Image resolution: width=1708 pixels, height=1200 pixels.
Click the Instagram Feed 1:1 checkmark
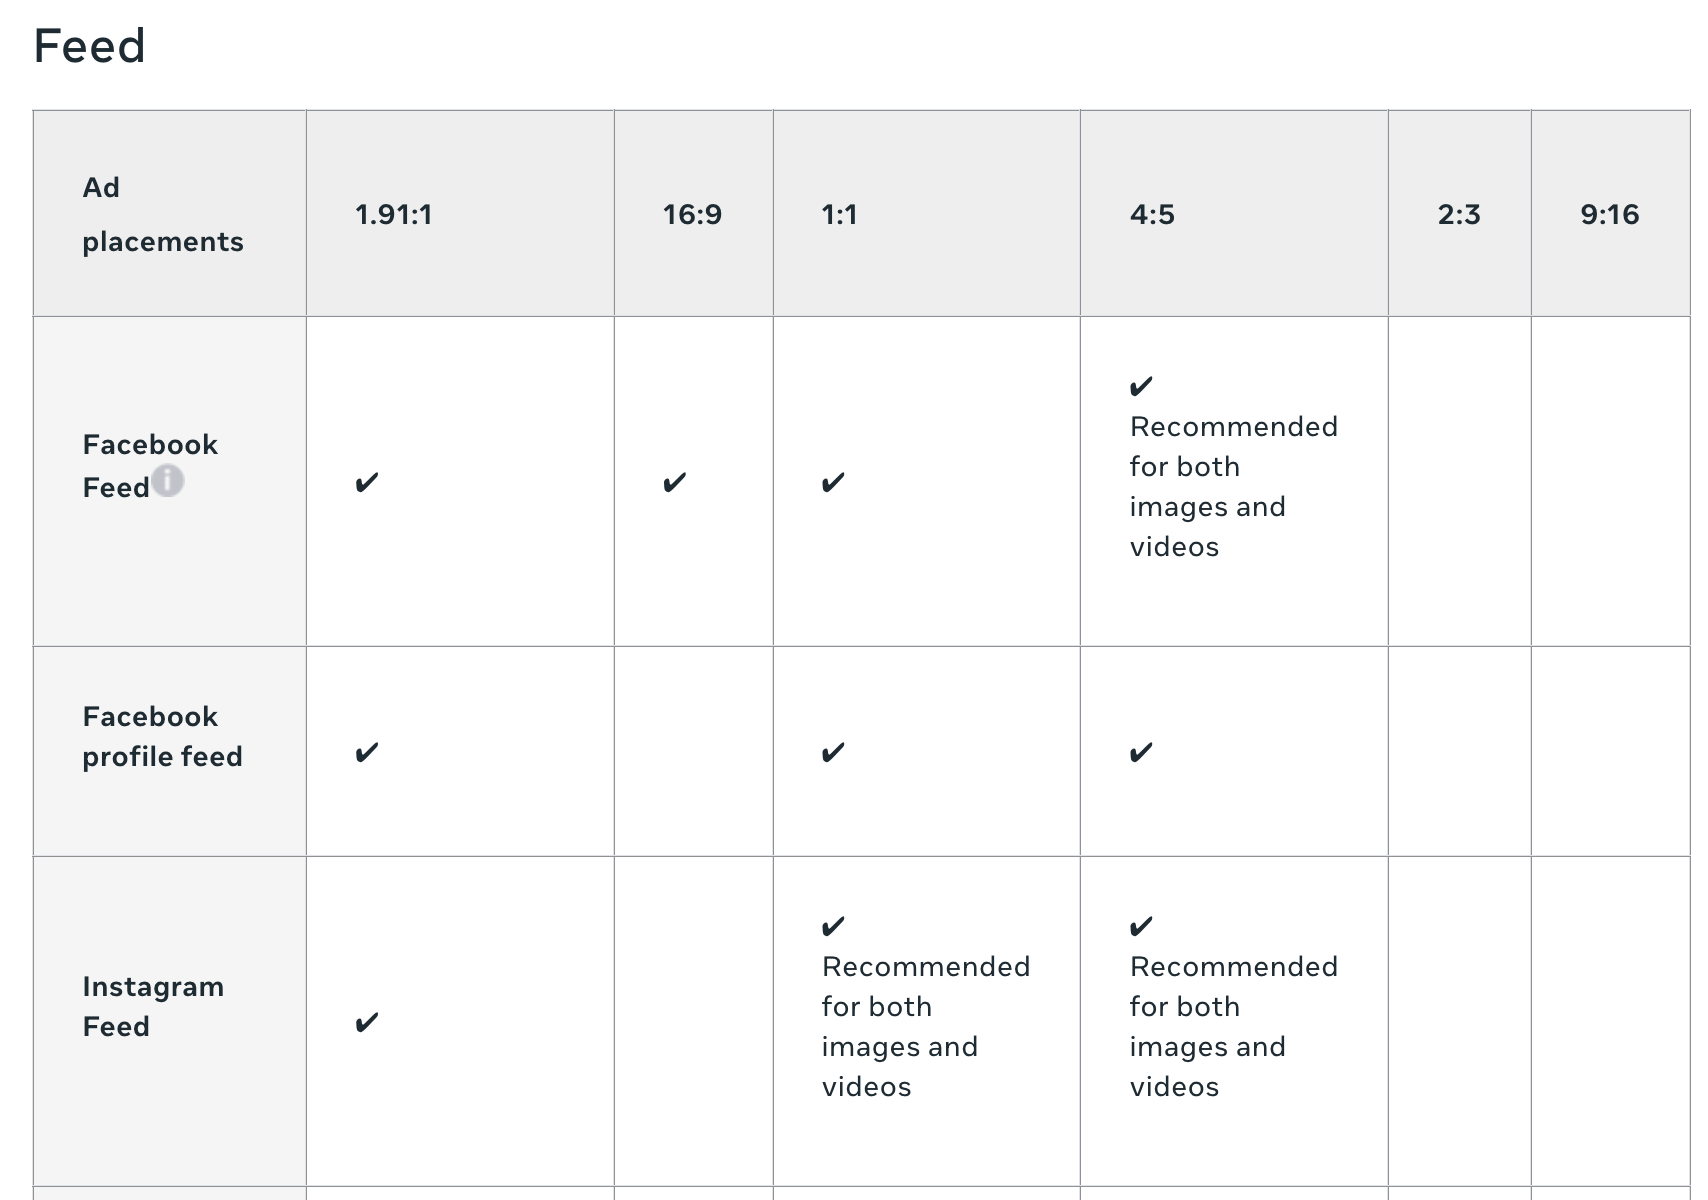[833, 926]
